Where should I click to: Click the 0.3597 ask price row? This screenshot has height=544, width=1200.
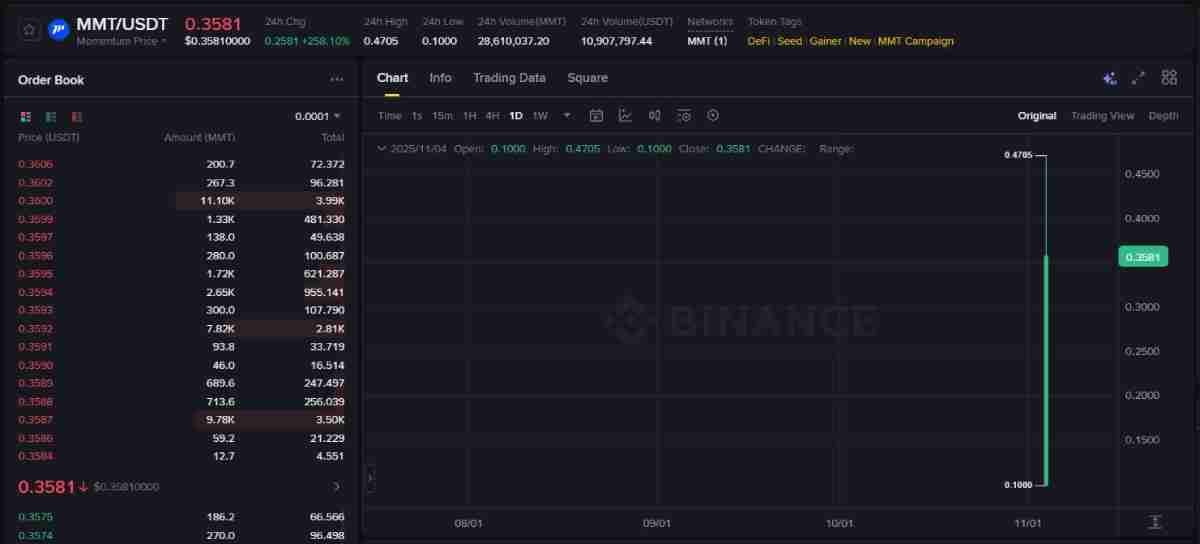[x=181, y=237]
